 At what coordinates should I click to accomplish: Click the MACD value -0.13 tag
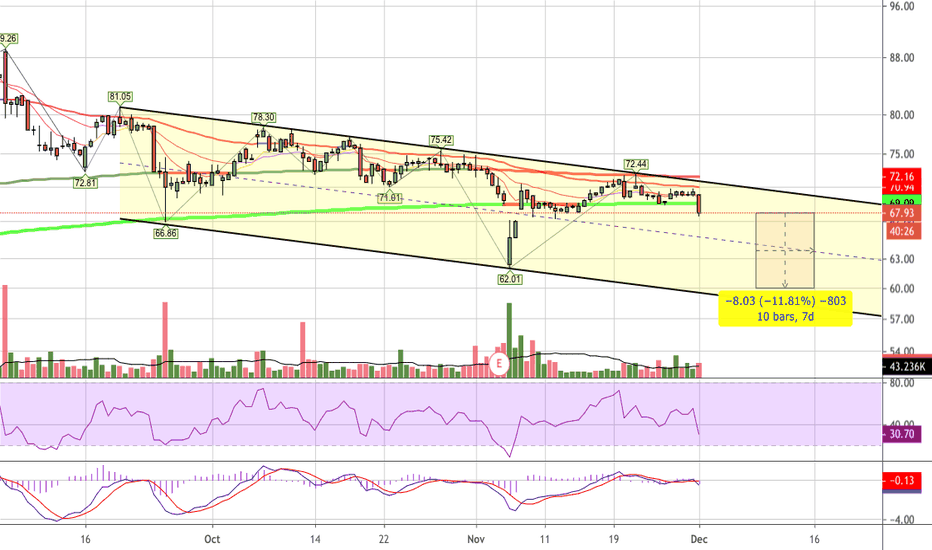point(902,480)
